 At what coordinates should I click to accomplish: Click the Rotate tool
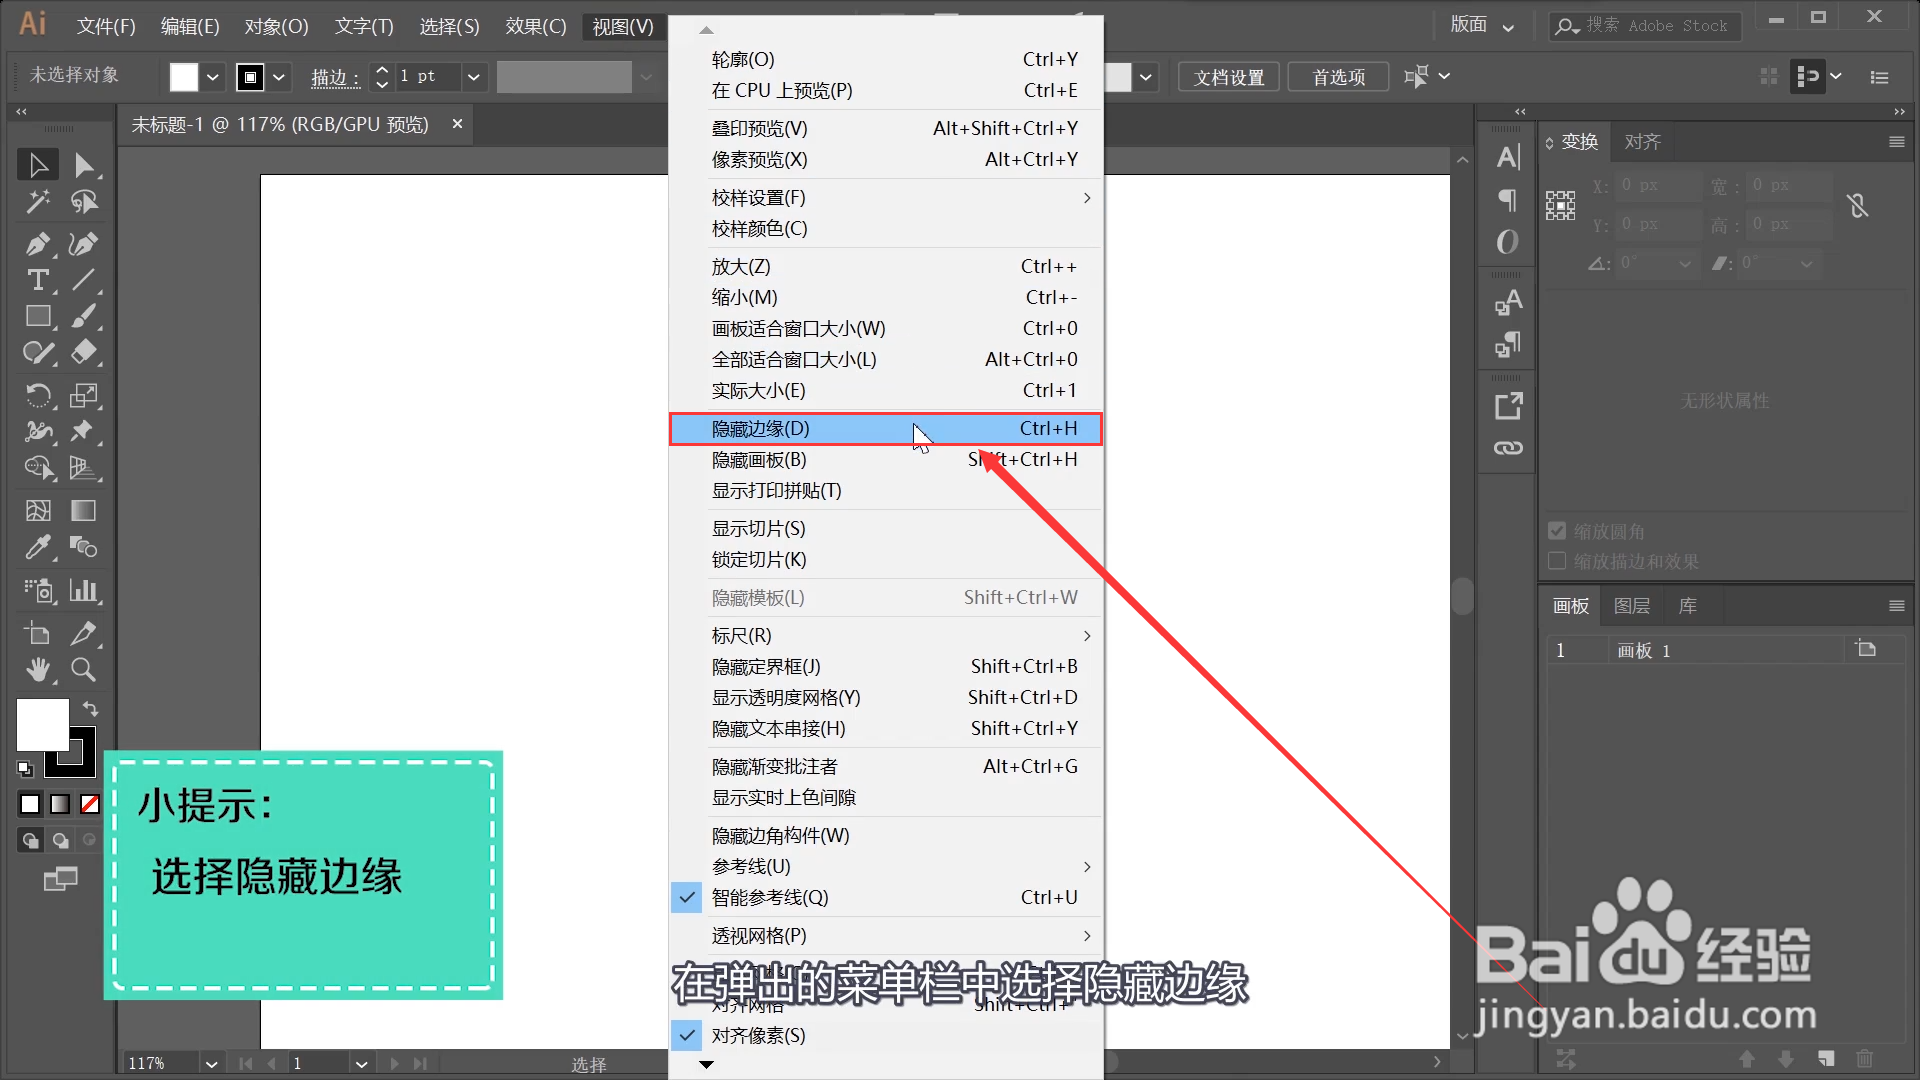(x=38, y=396)
